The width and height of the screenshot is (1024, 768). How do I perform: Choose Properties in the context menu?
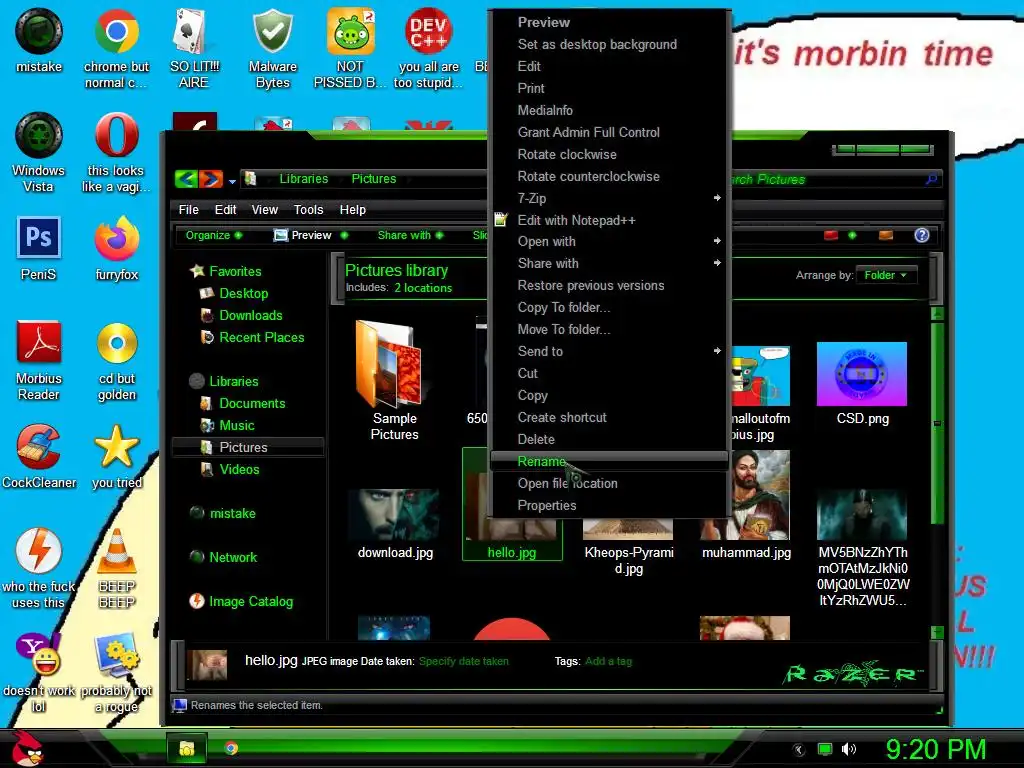coord(609,505)
